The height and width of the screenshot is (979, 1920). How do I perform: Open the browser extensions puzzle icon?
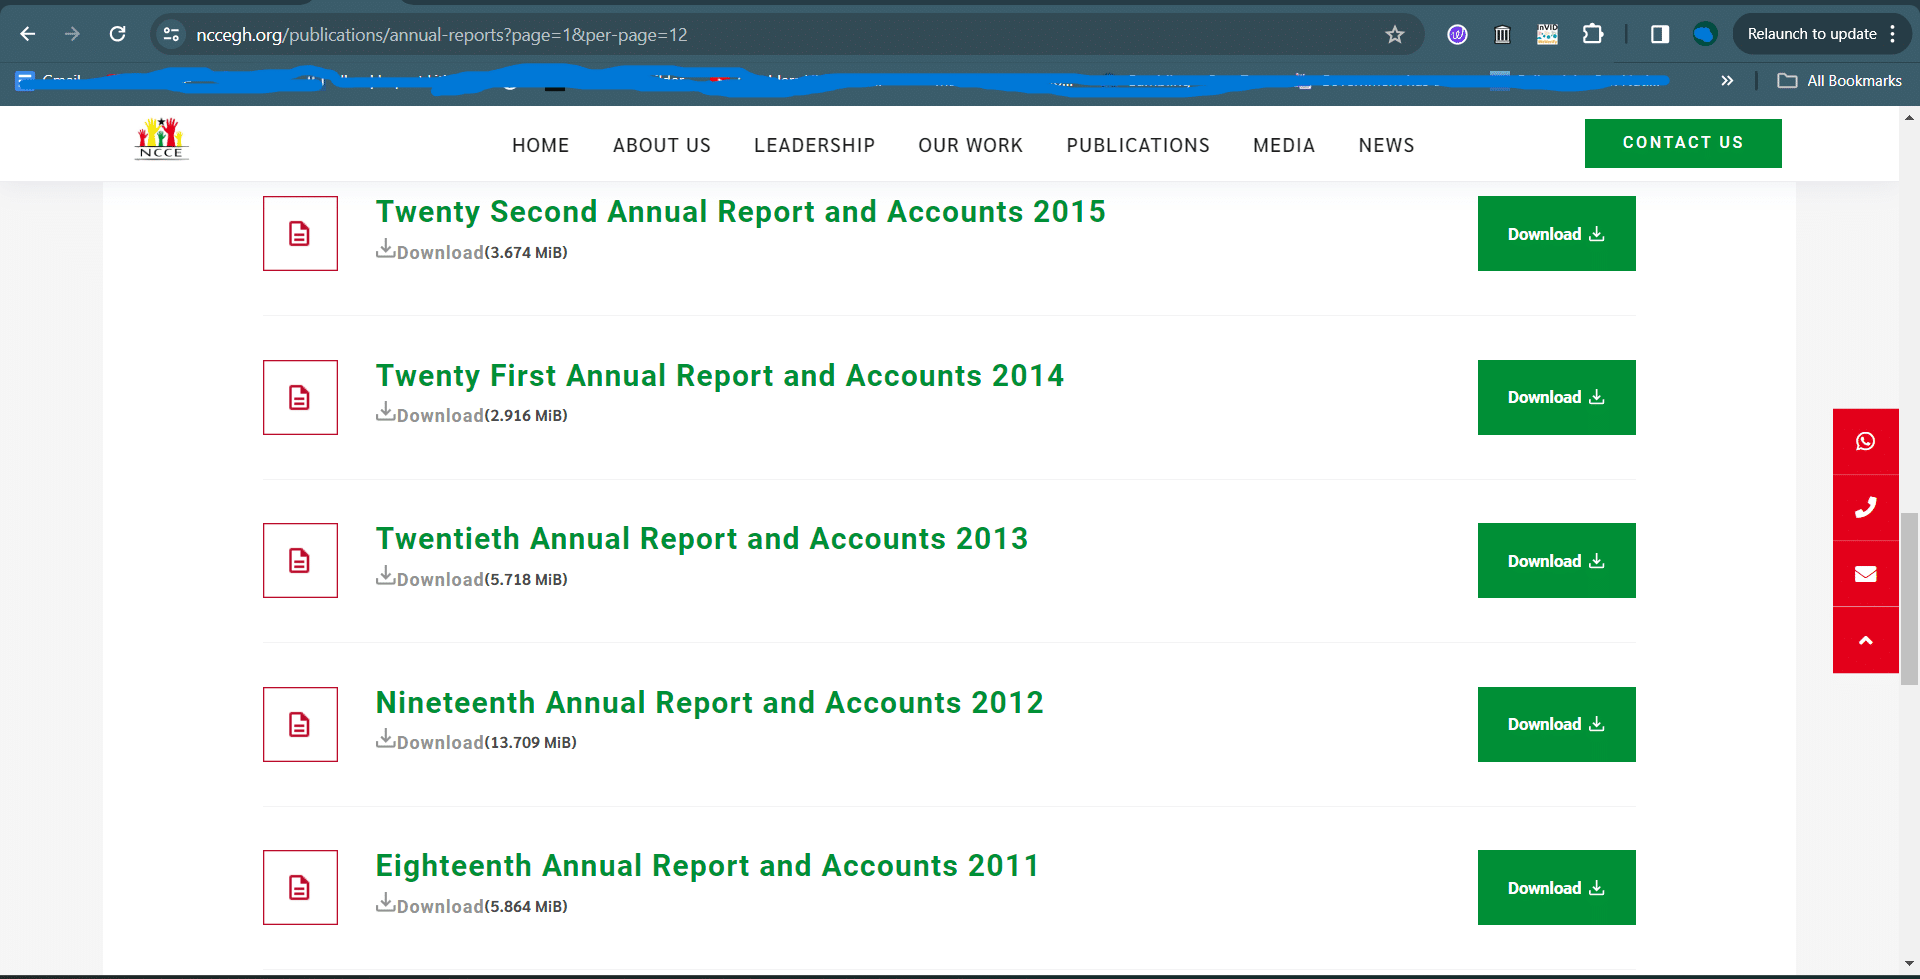(x=1592, y=35)
